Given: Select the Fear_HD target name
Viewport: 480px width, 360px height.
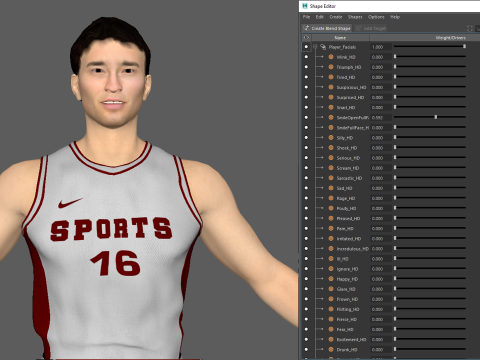Looking at the screenshot, I should [x=345, y=329].
